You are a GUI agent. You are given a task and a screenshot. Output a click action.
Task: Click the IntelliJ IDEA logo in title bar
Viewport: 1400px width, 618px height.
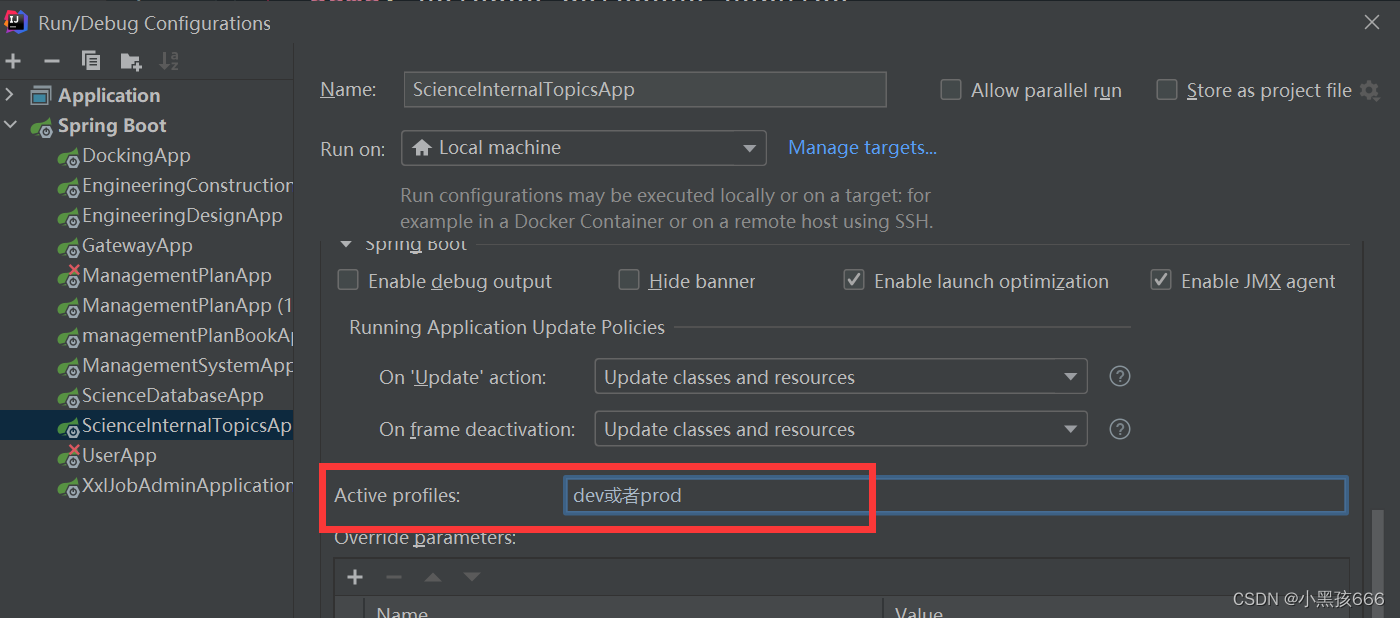point(16,21)
